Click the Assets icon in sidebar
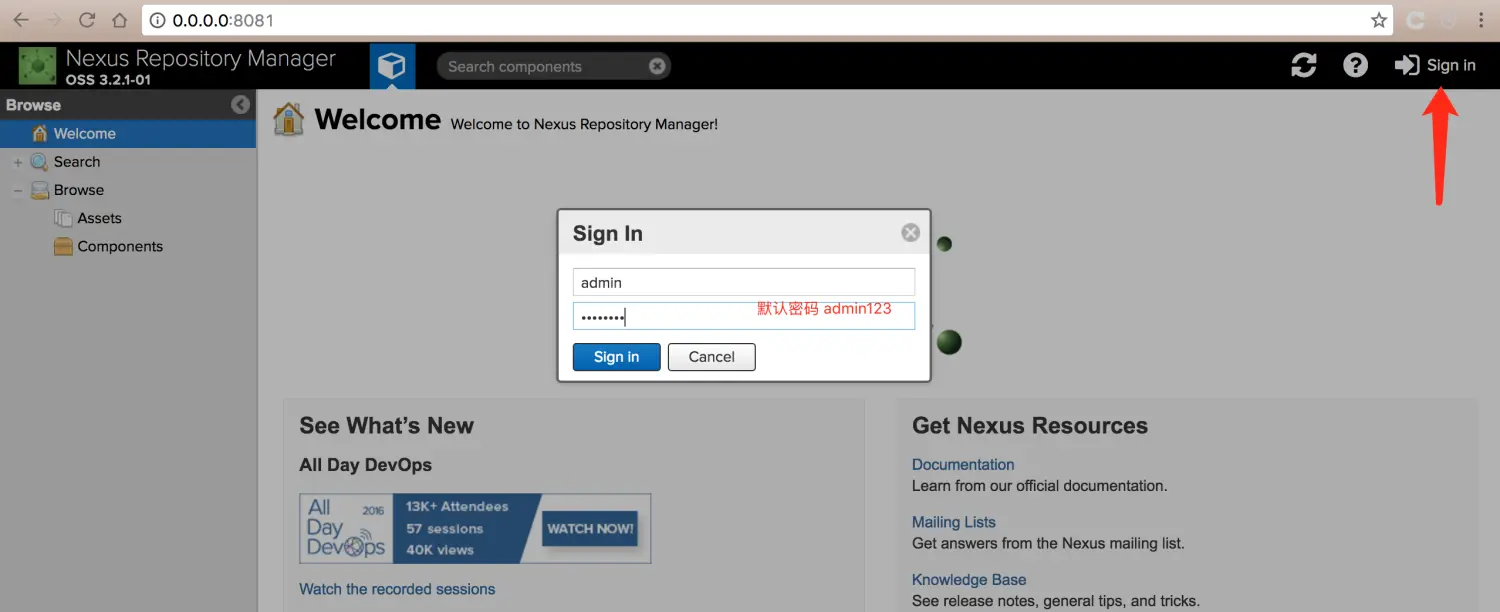Viewport: 1500px width, 612px height. 63,218
